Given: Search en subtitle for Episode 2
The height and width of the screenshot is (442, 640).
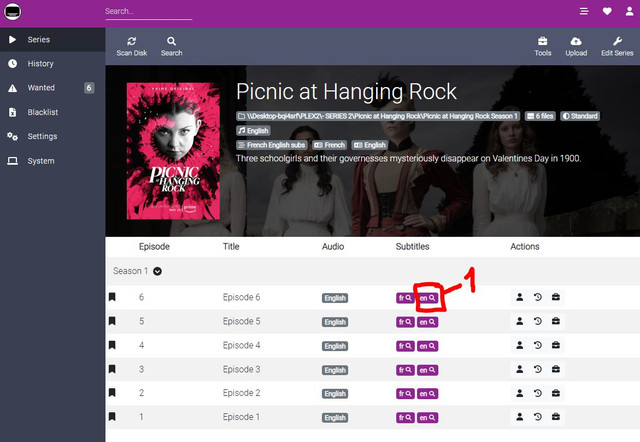Looking at the screenshot, I should (427, 394).
